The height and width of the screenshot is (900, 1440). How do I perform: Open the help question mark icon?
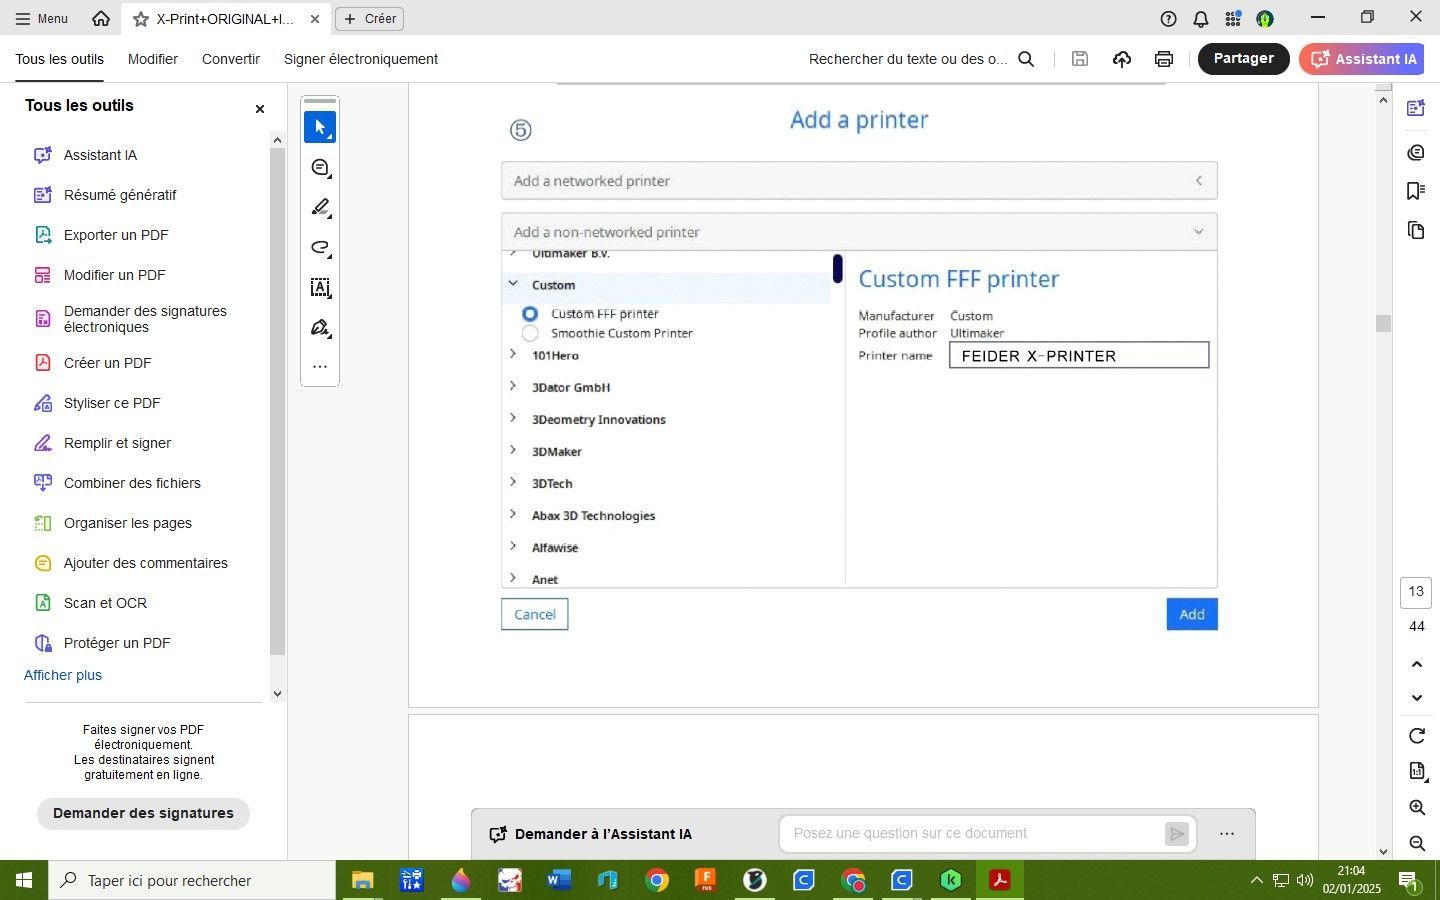(x=1168, y=18)
